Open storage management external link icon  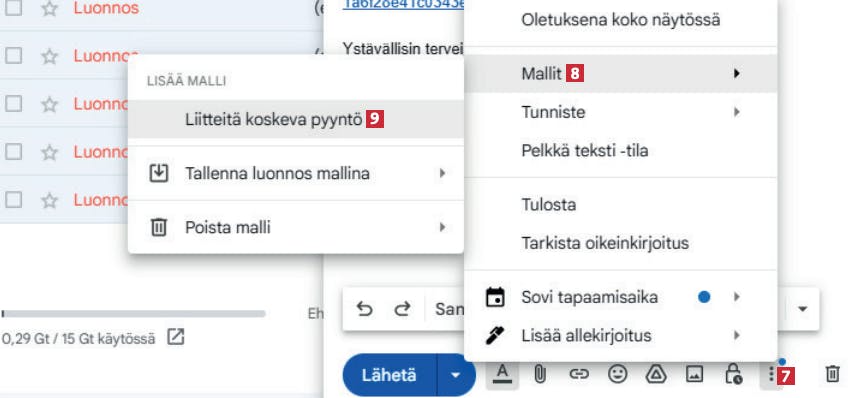(175, 337)
